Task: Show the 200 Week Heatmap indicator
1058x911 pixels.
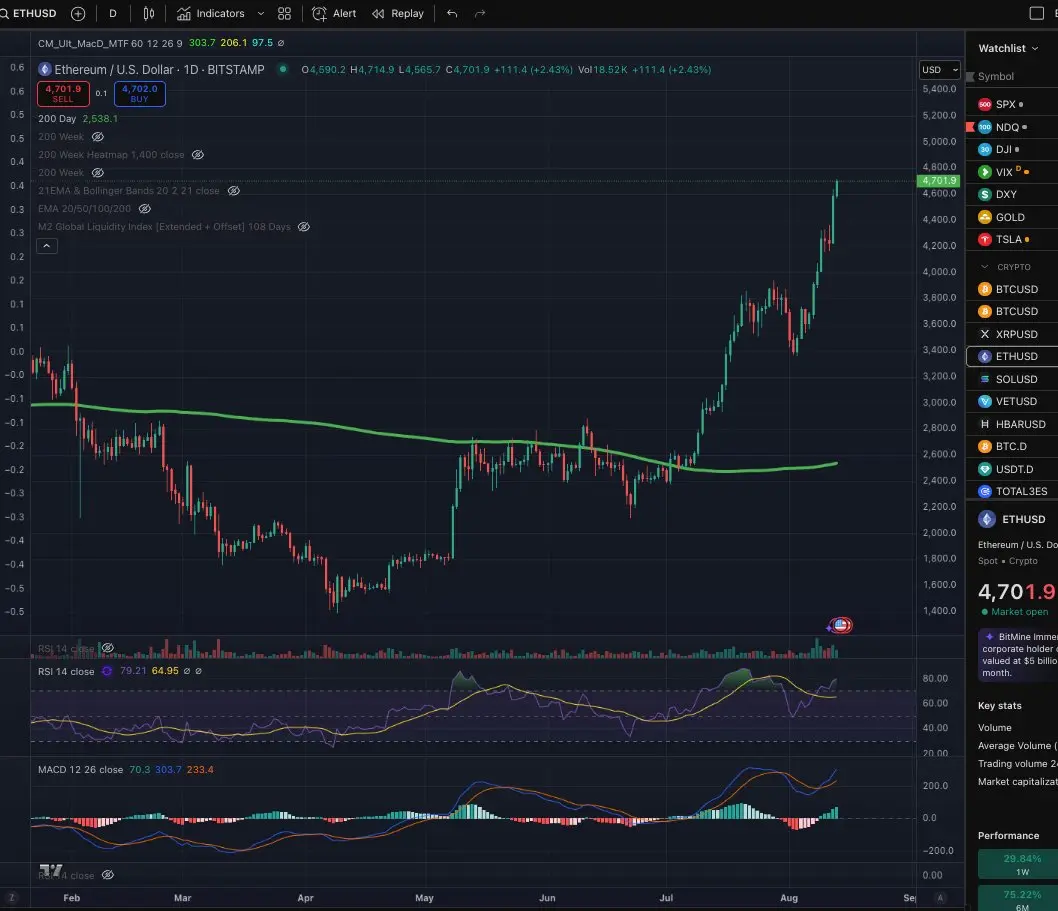Action: coord(198,155)
